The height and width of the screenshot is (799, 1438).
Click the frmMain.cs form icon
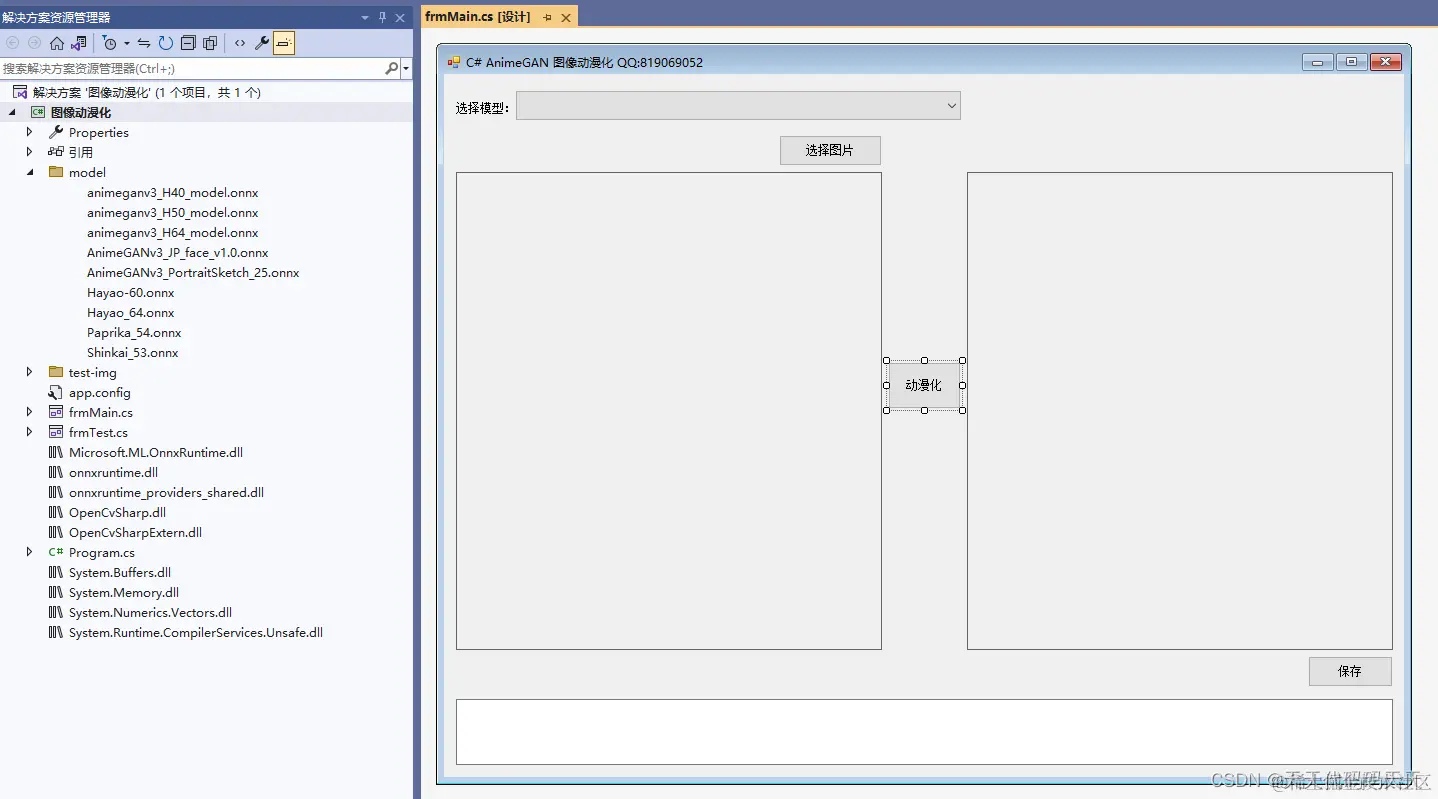[56, 412]
